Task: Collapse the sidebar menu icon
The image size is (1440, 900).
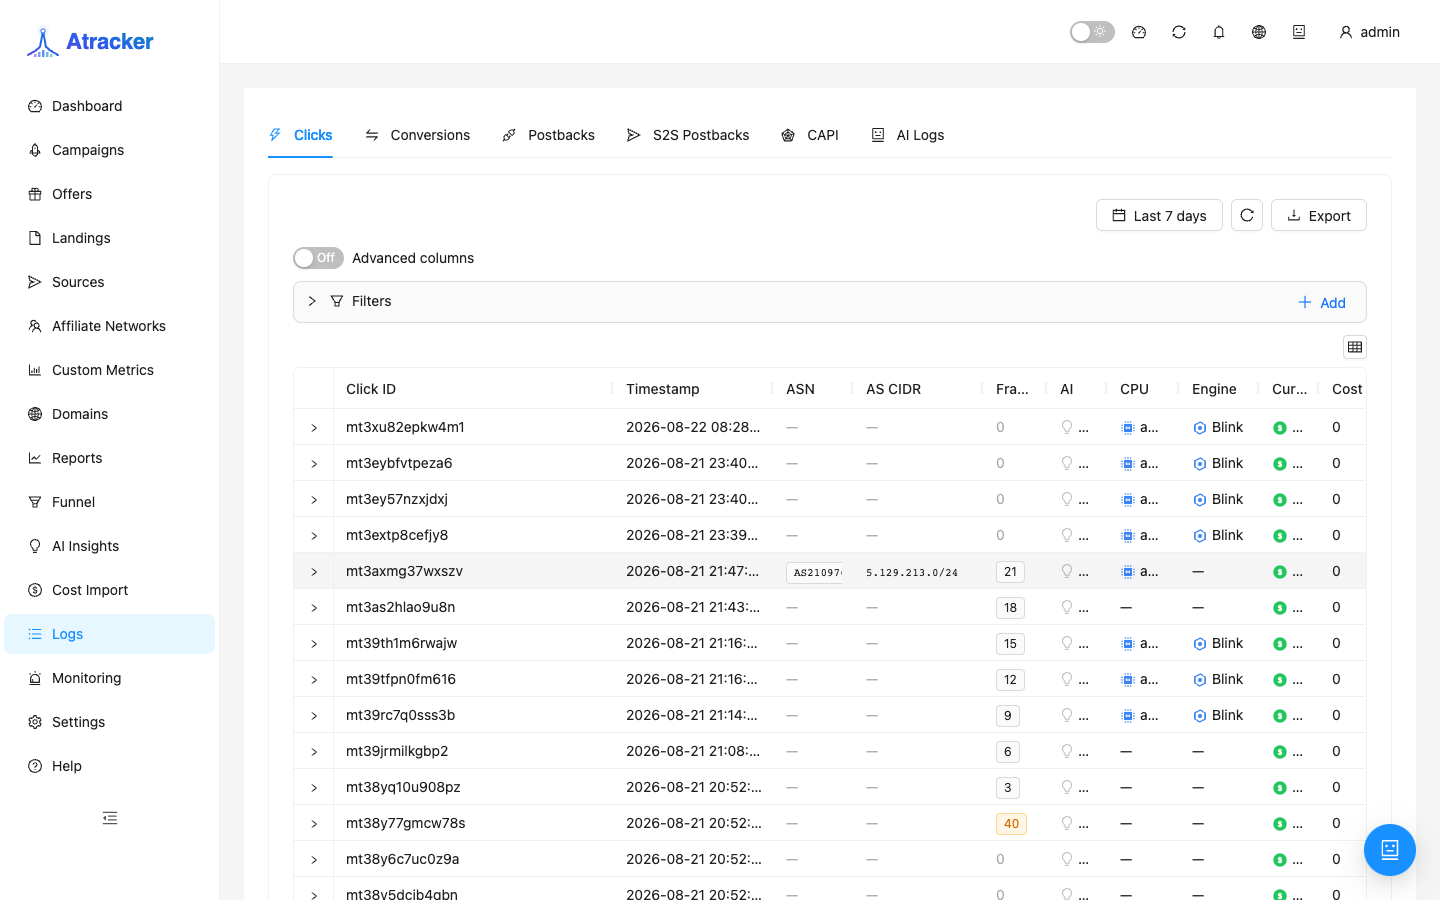Action: [110, 818]
